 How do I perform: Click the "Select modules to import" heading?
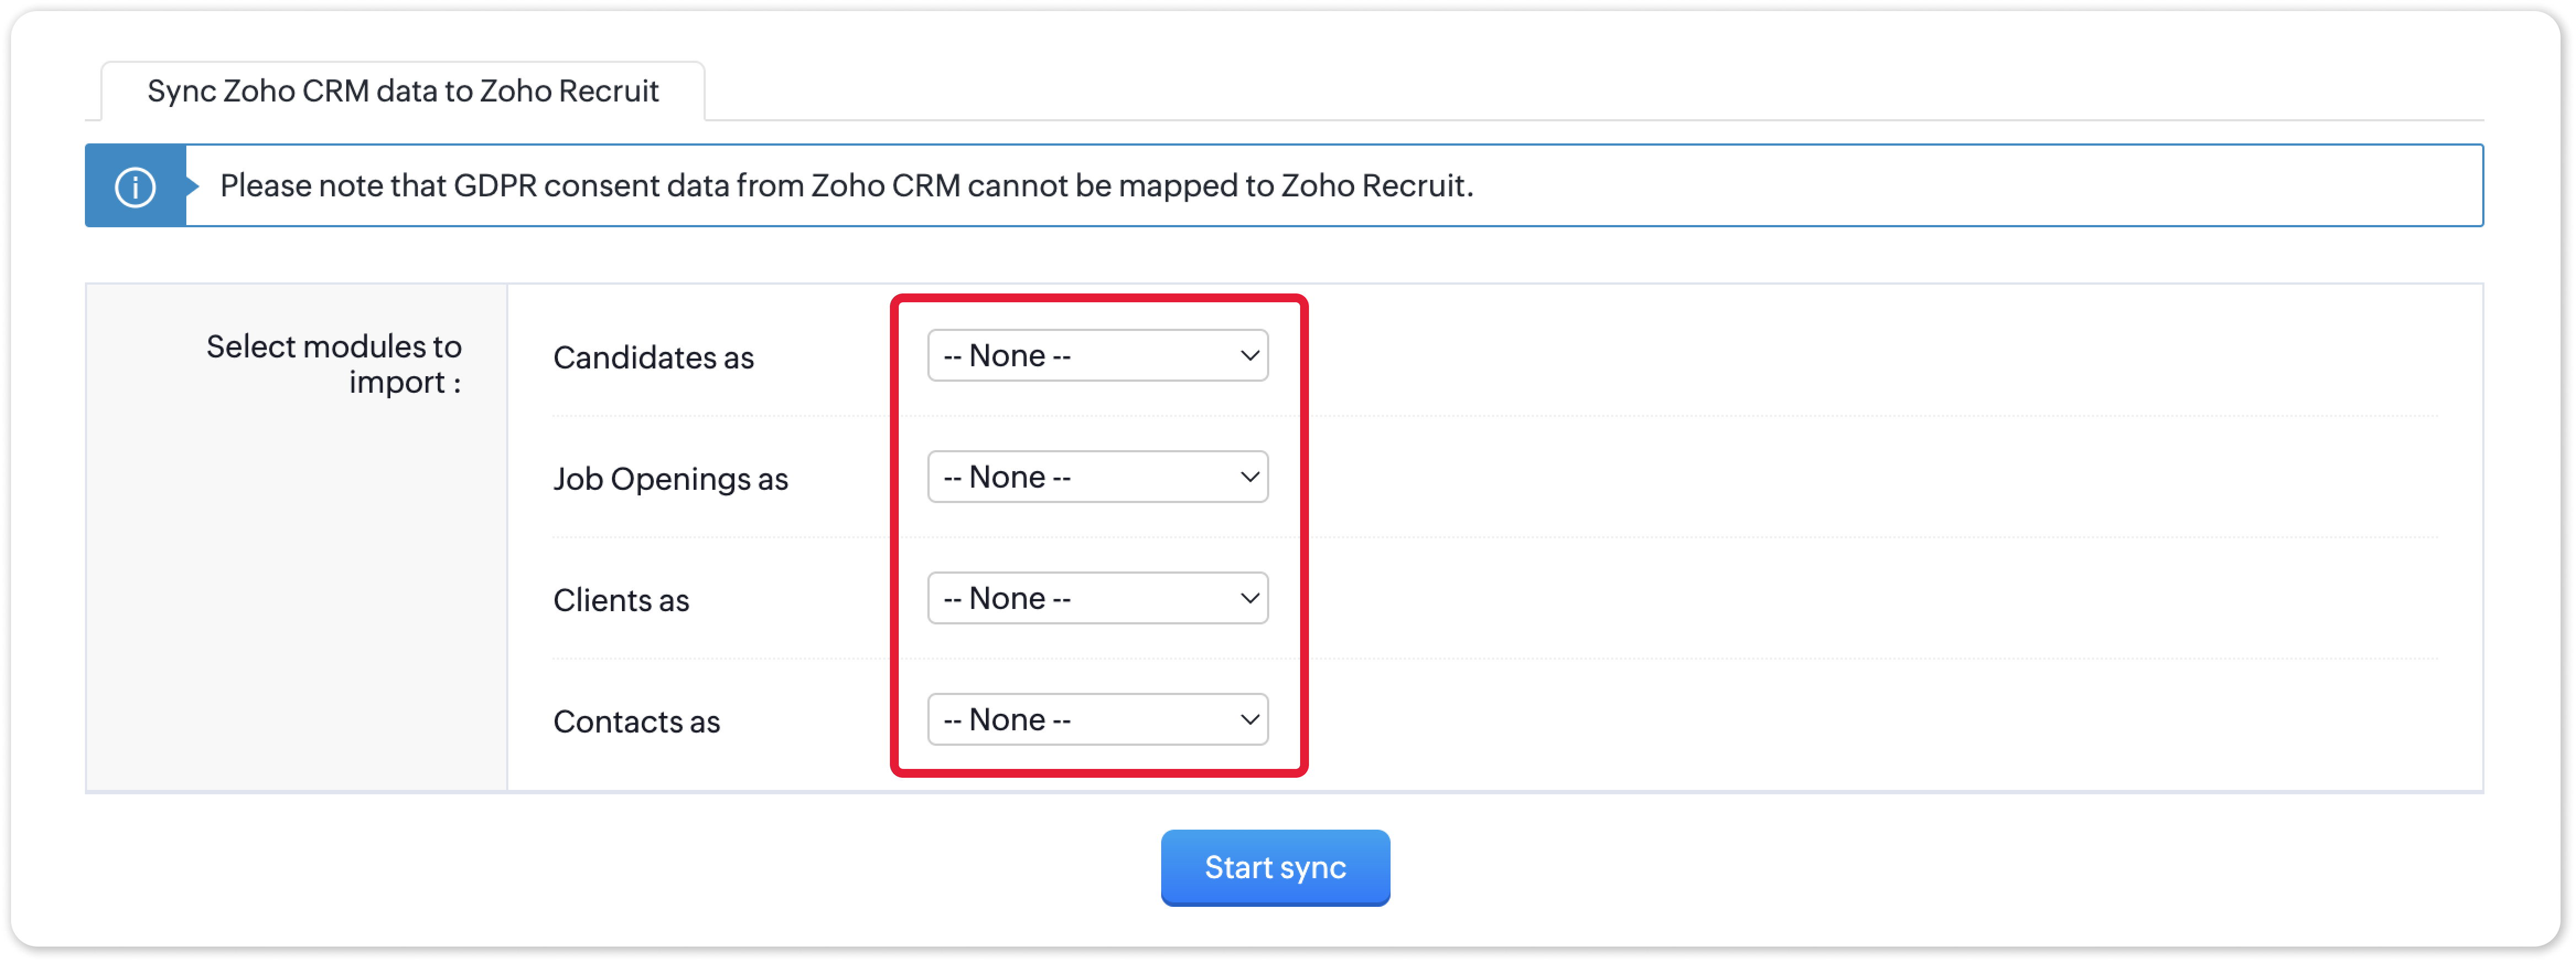pyautogui.click(x=334, y=364)
